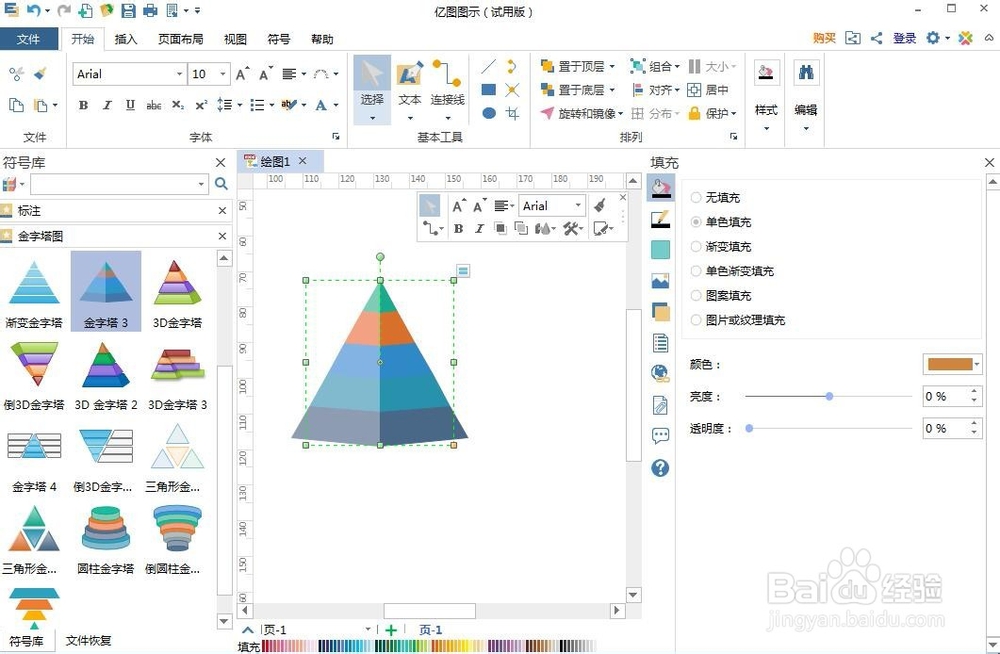The width and height of the screenshot is (1000, 654).
Task: Click the 登录 (Login) link
Action: pos(903,38)
